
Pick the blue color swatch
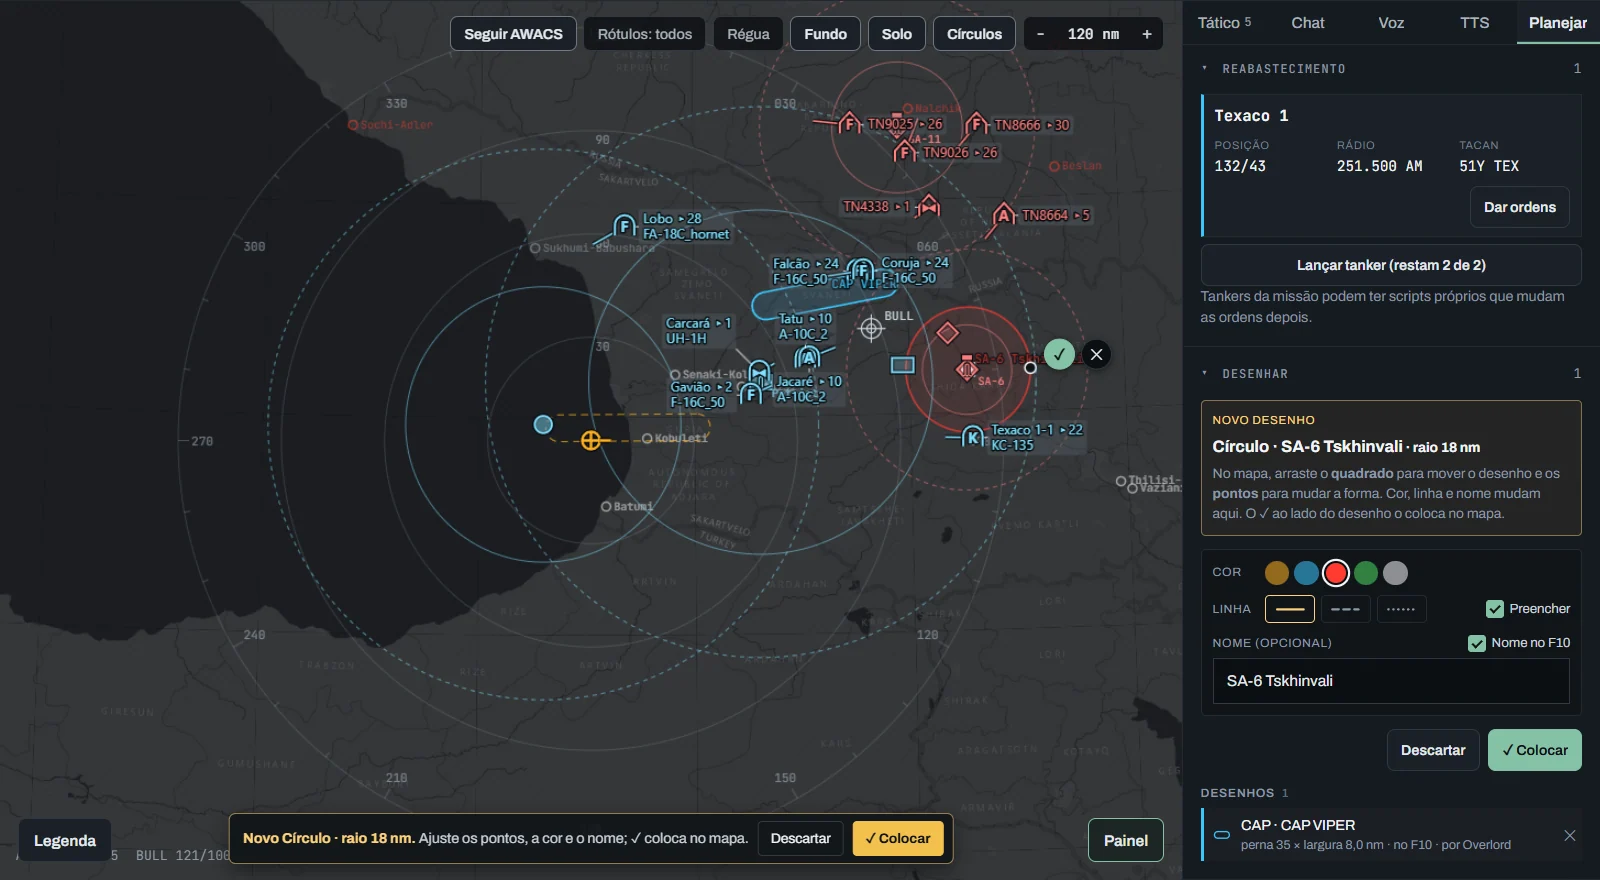(x=1306, y=573)
